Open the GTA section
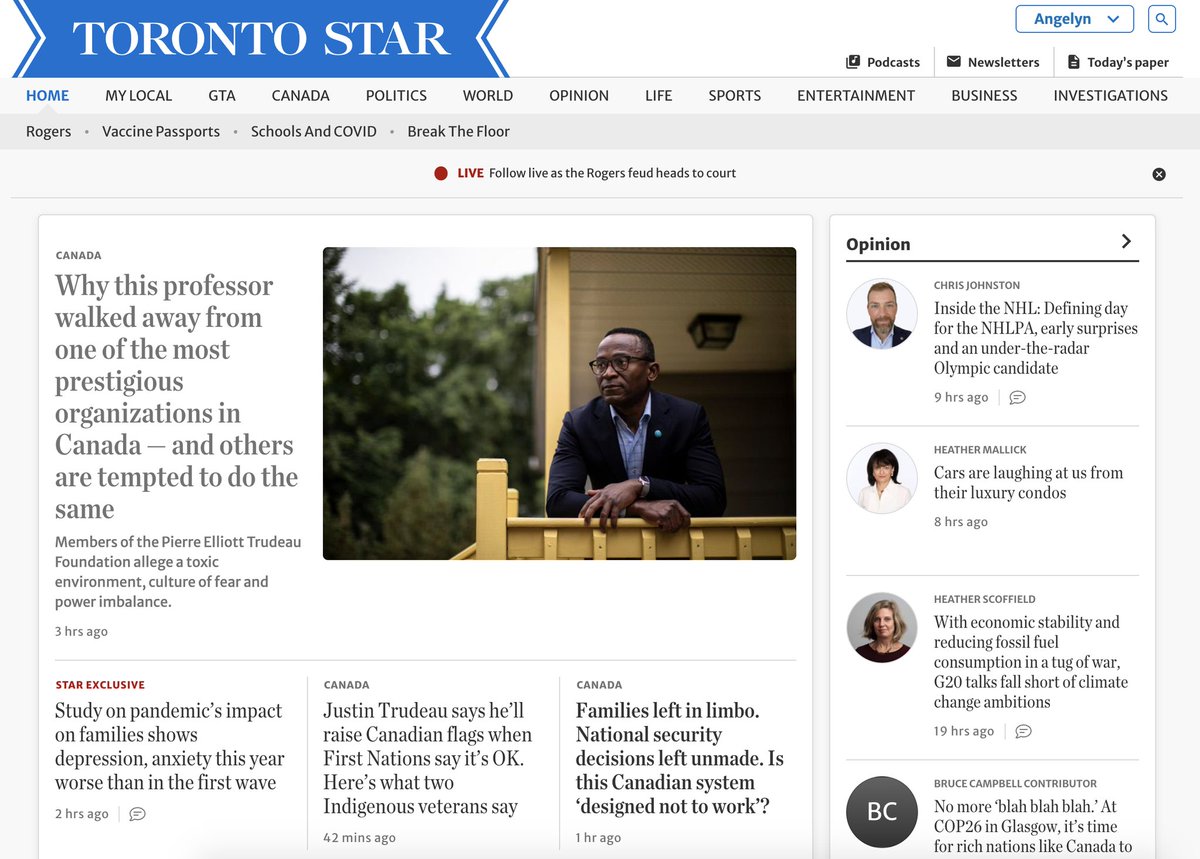This screenshot has height=859, width=1200. point(222,96)
